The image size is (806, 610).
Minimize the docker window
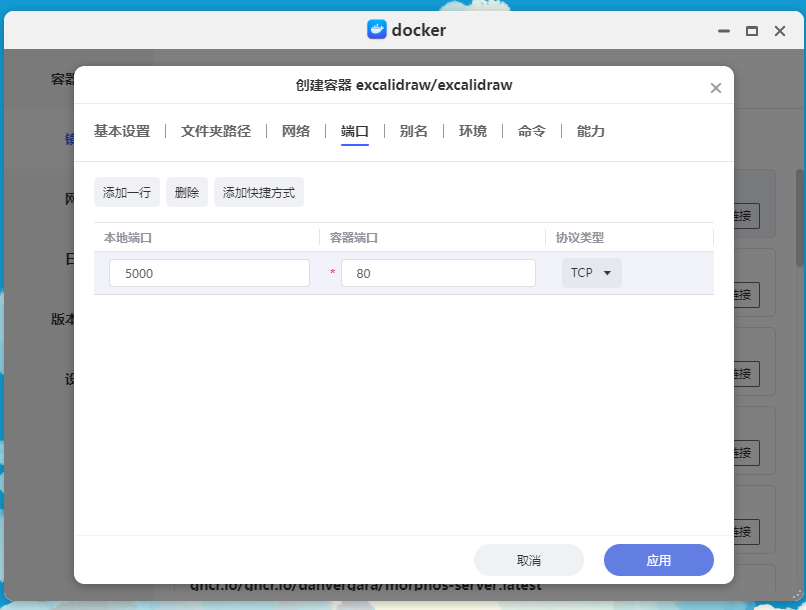724,31
